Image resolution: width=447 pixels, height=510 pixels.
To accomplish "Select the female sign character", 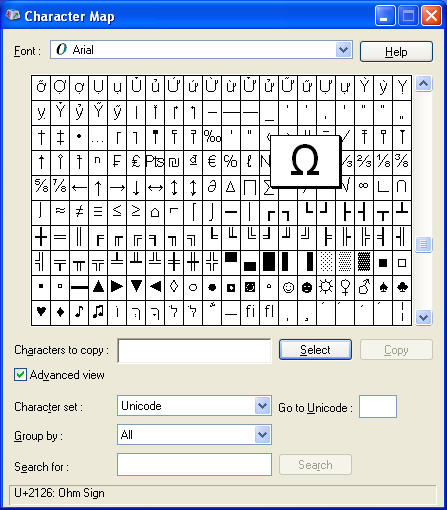I will pos(345,288).
